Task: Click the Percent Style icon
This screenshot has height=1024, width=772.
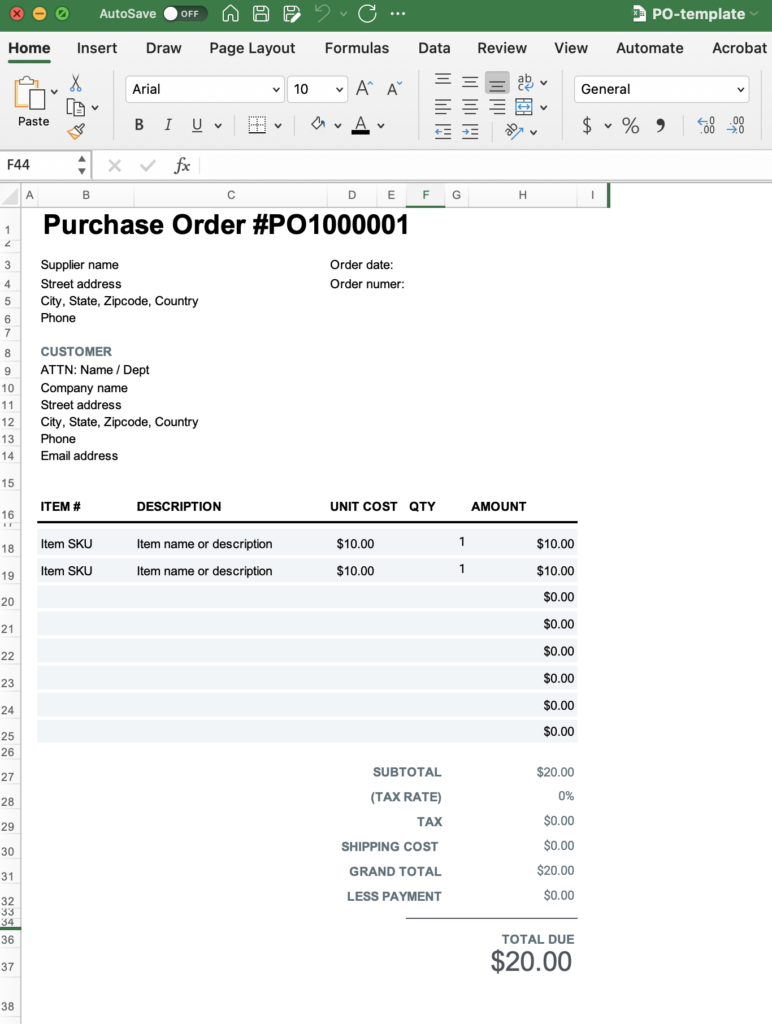Action: [x=630, y=125]
